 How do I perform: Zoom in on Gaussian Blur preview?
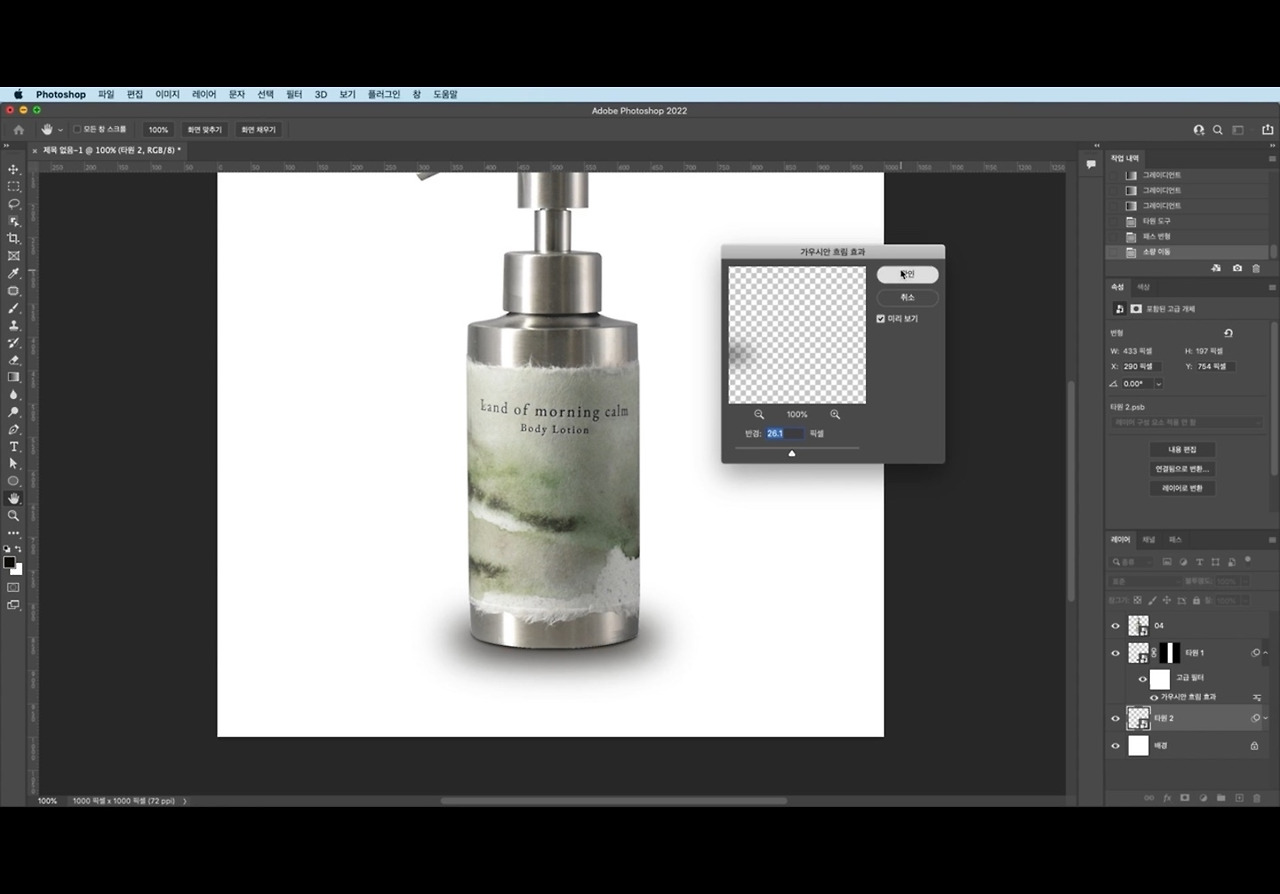tap(835, 414)
